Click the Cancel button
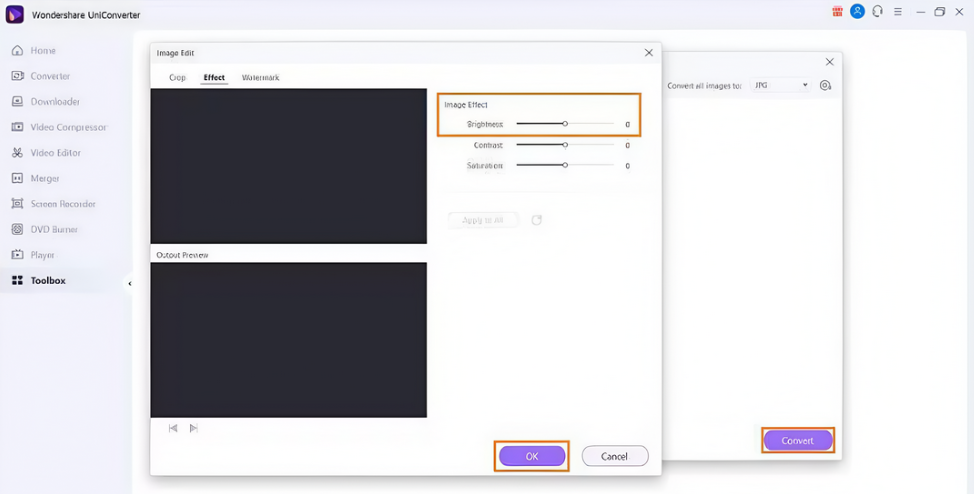The width and height of the screenshot is (974, 494). [615, 456]
